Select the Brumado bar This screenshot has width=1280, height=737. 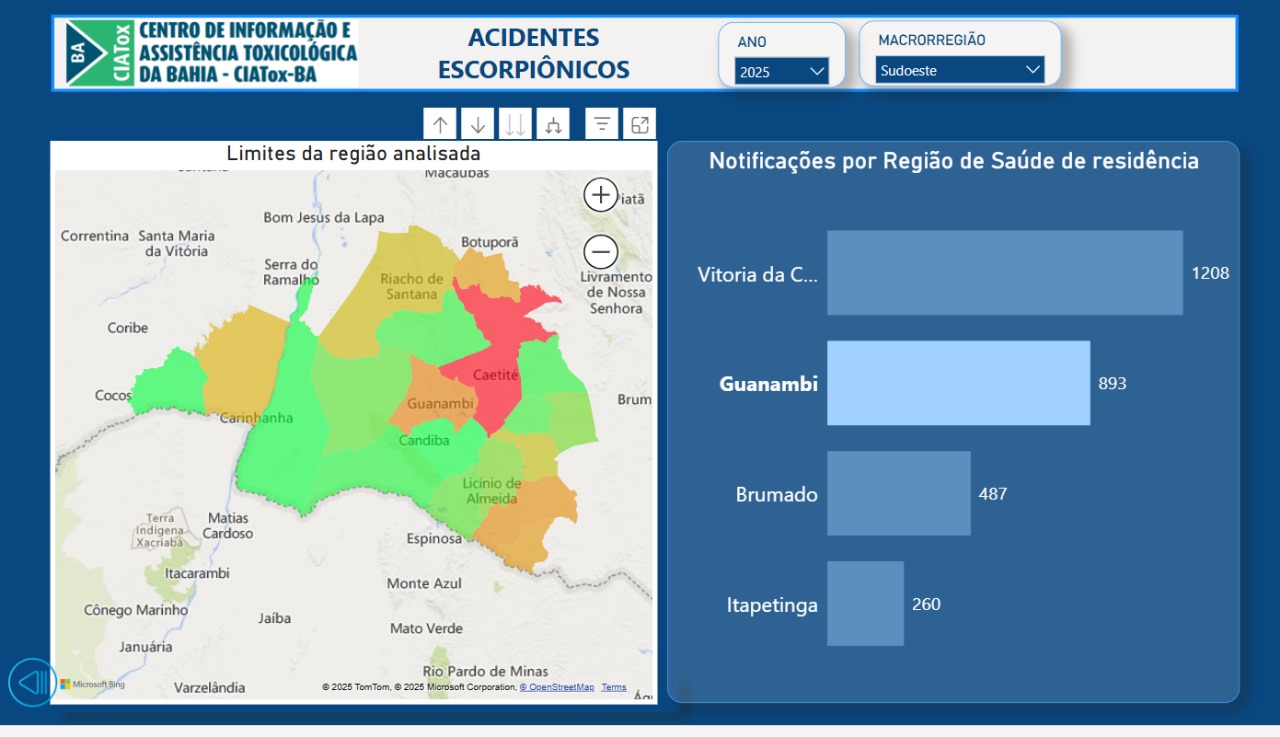coord(898,493)
